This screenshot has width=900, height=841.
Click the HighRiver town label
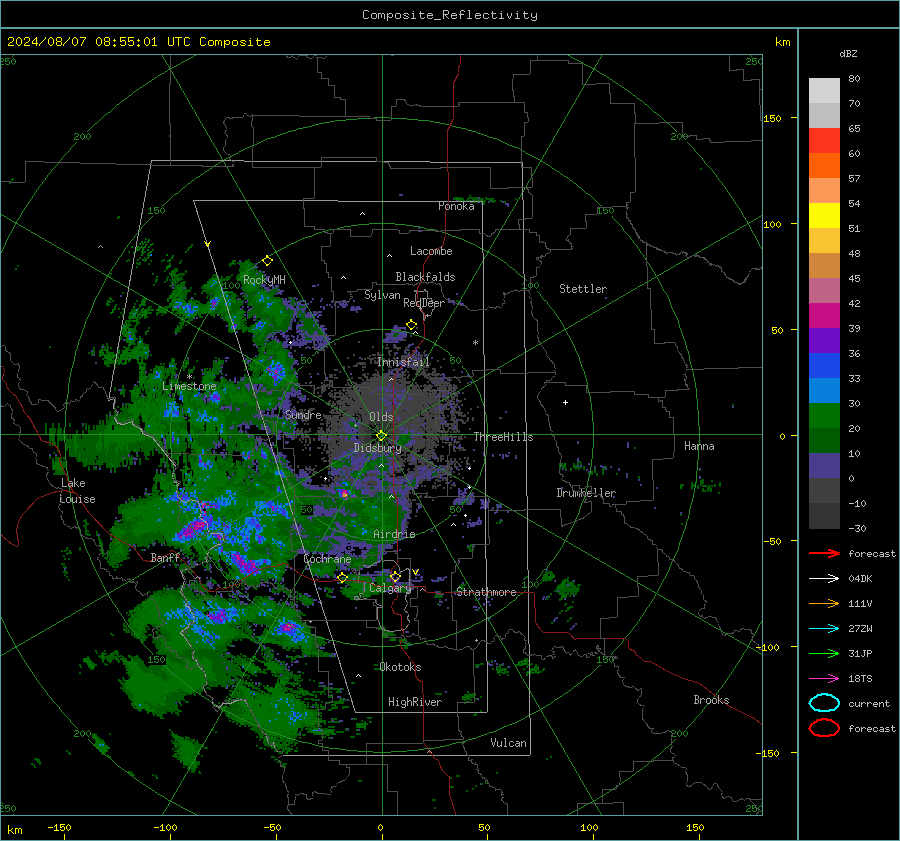coord(415,702)
